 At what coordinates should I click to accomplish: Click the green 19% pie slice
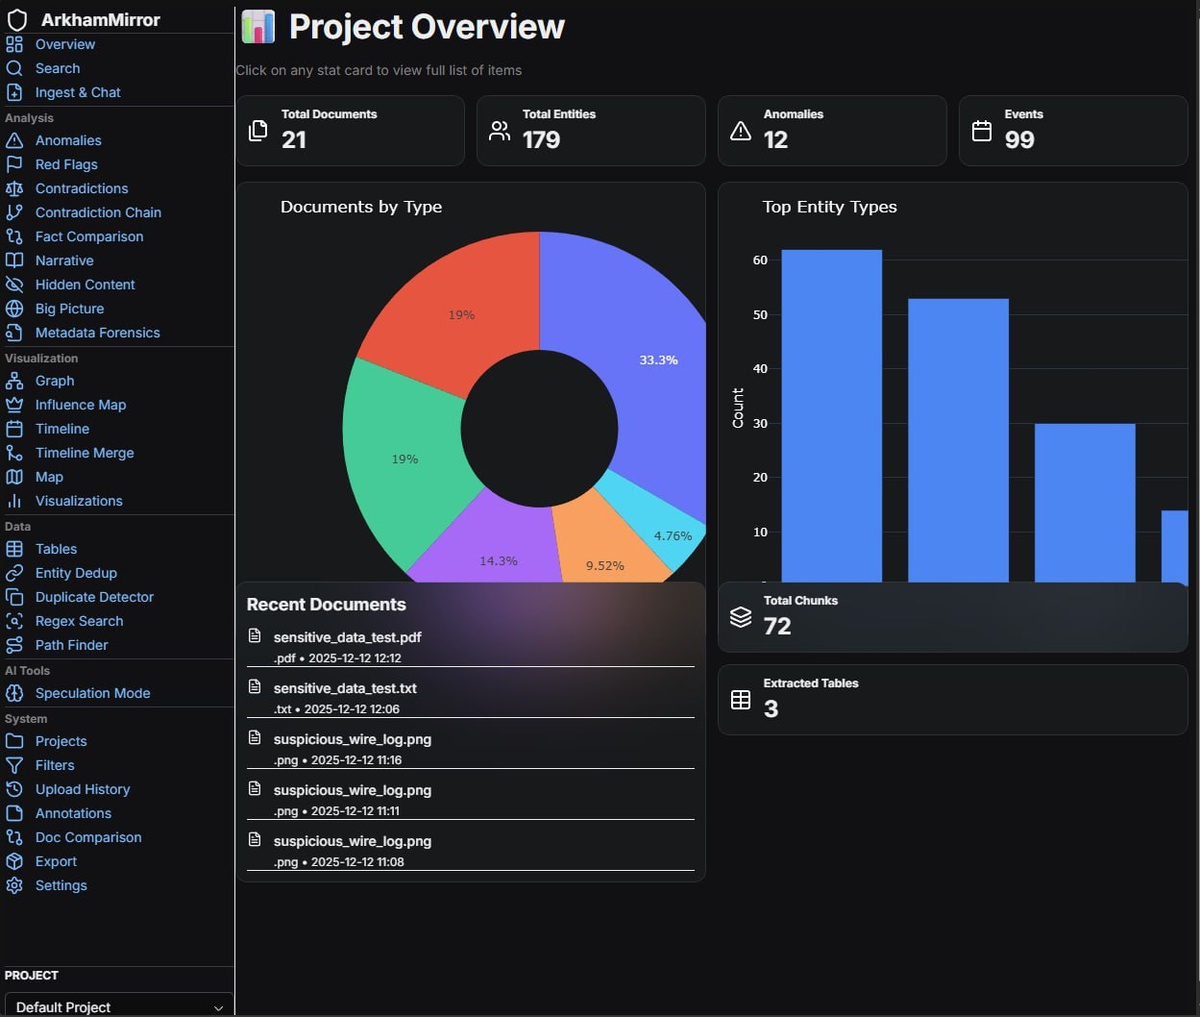(x=403, y=460)
